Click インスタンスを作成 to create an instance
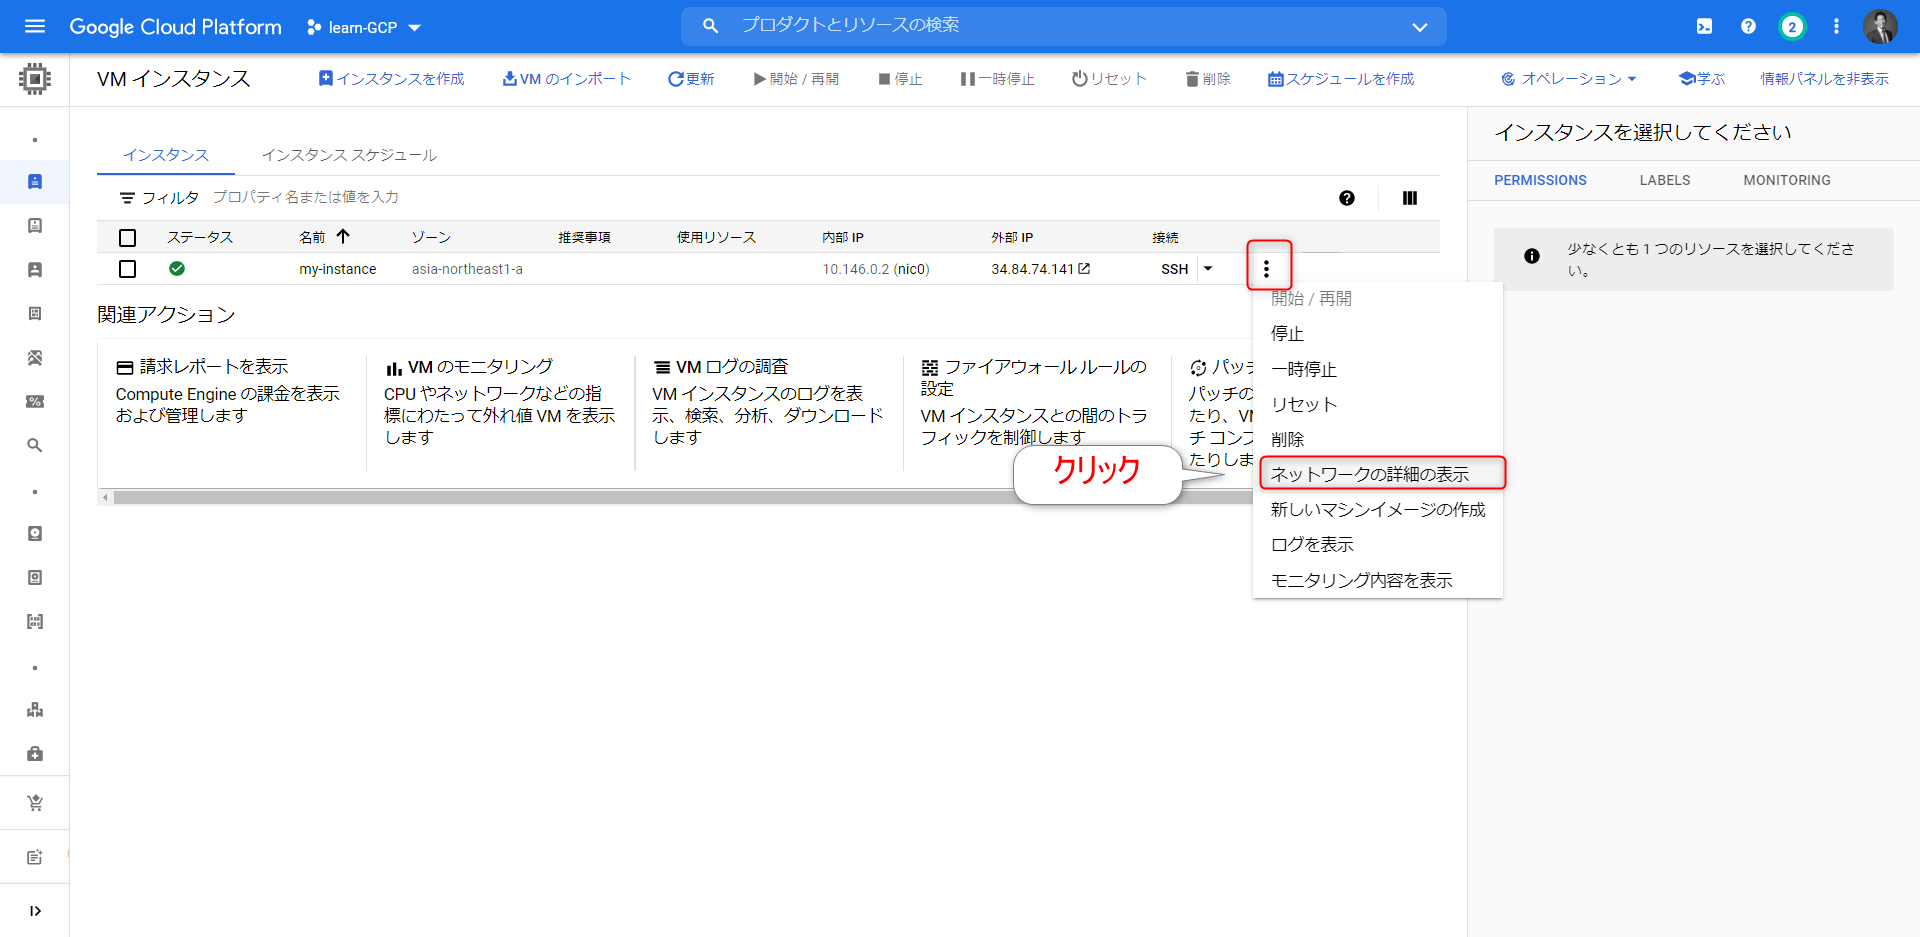1920x937 pixels. click(x=391, y=79)
